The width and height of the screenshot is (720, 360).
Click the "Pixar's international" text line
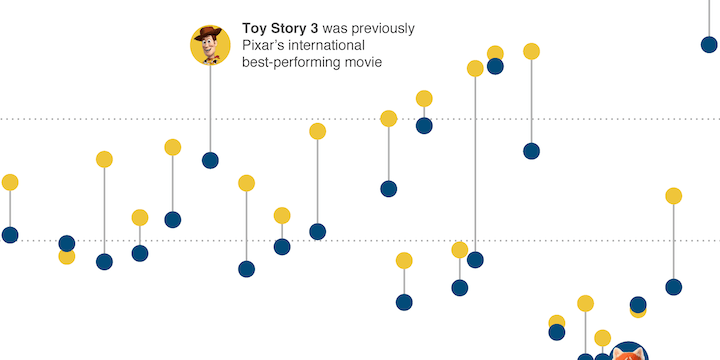coord(304,45)
